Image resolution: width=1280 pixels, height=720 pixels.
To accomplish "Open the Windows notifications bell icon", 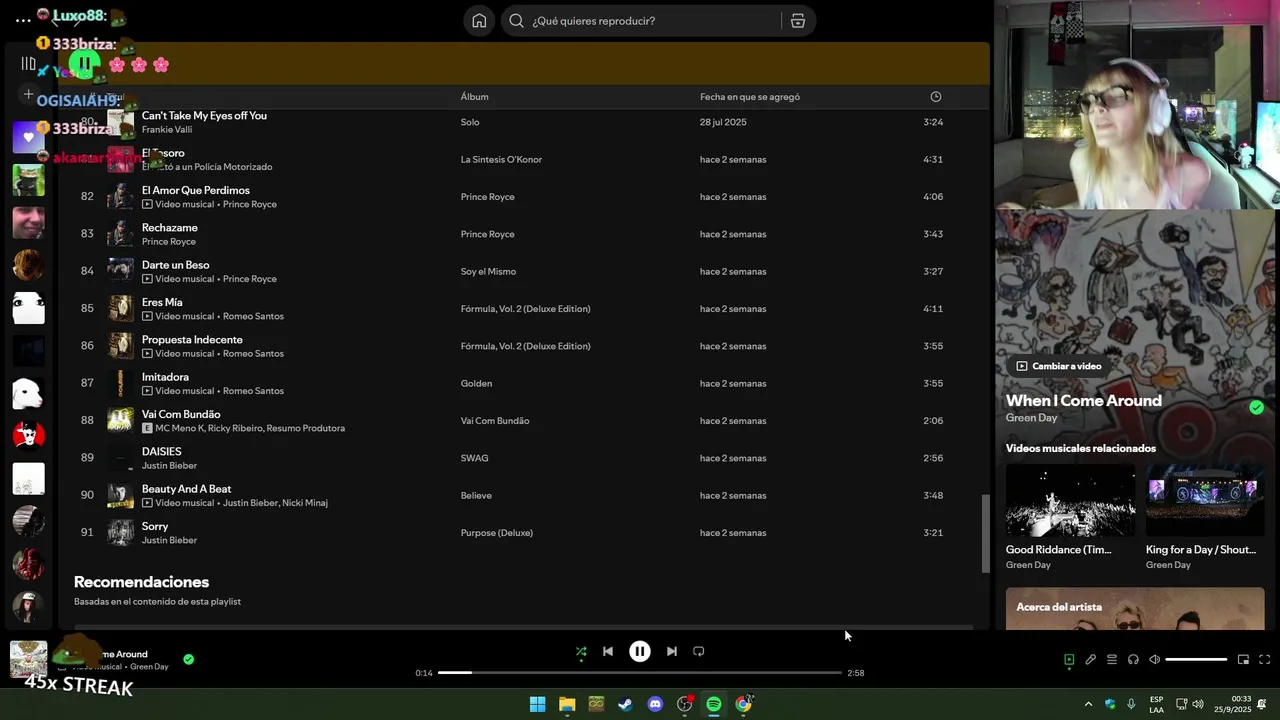I will pyautogui.click(x=1262, y=704).
